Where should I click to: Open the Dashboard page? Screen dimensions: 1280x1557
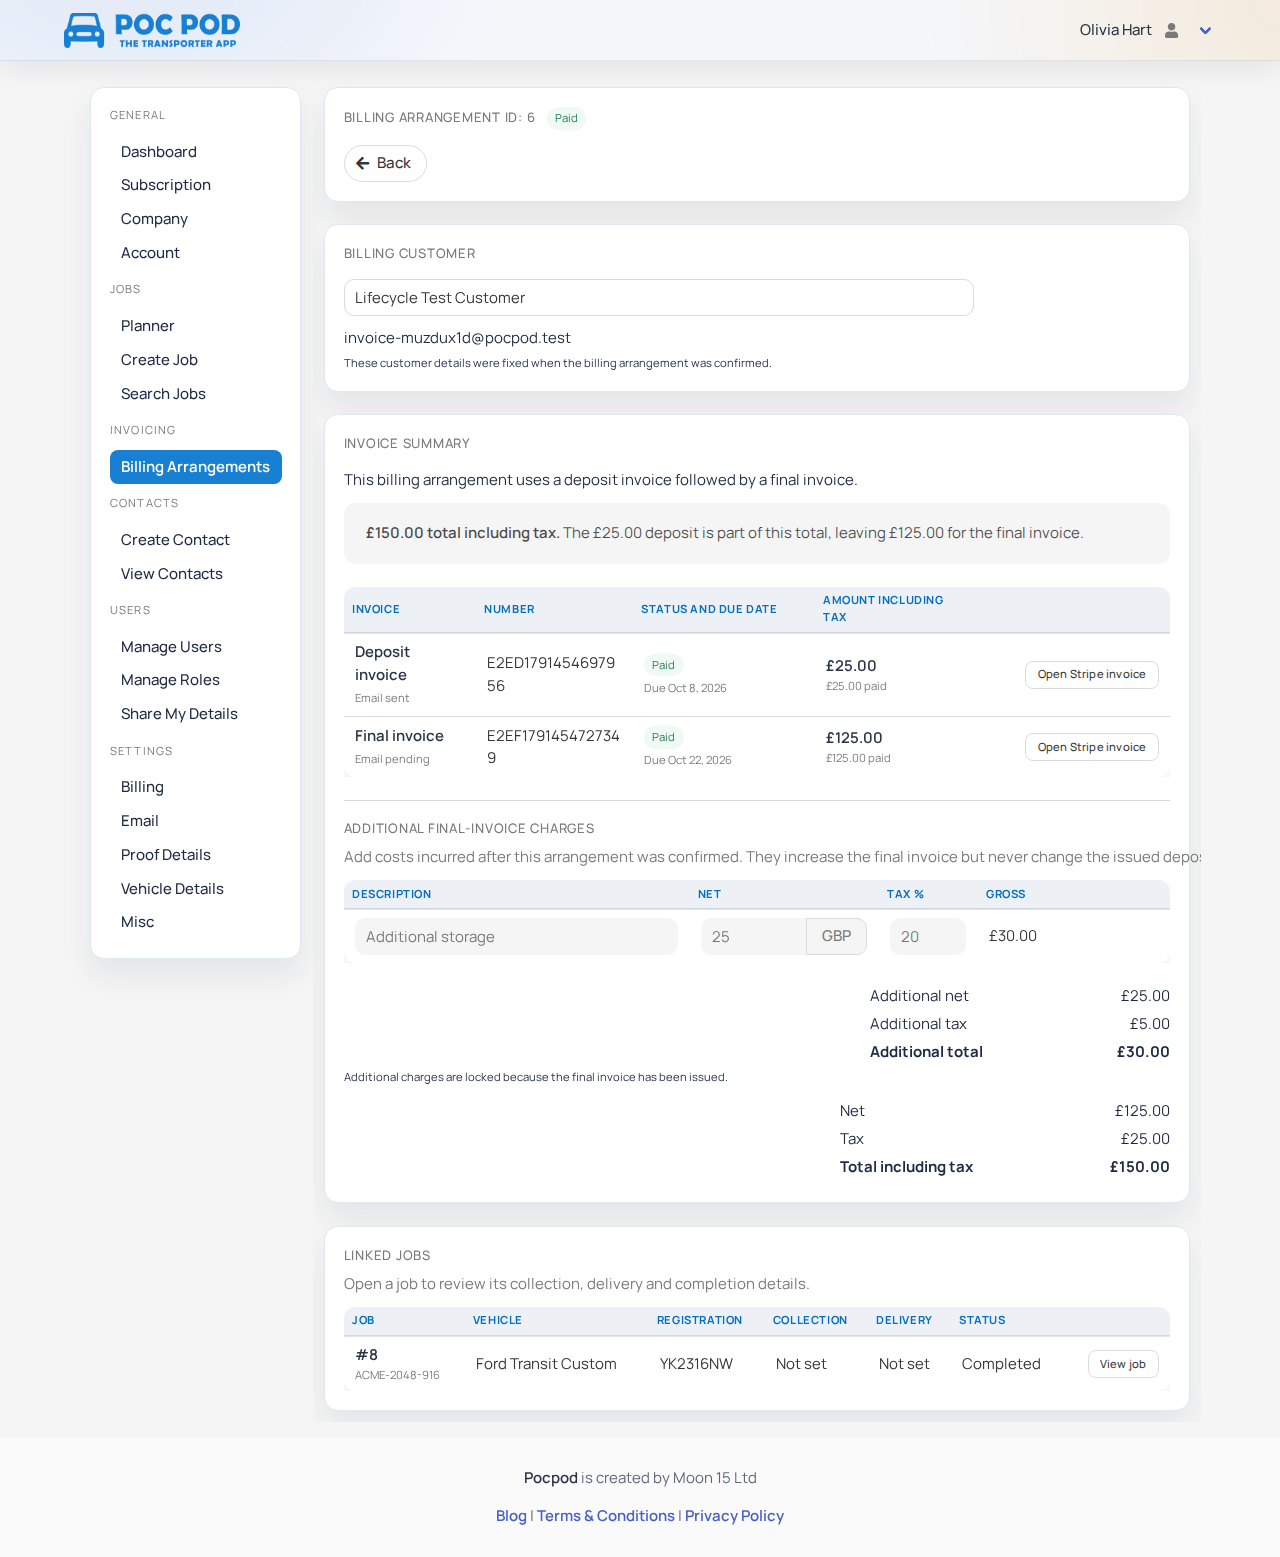[159, 152]
